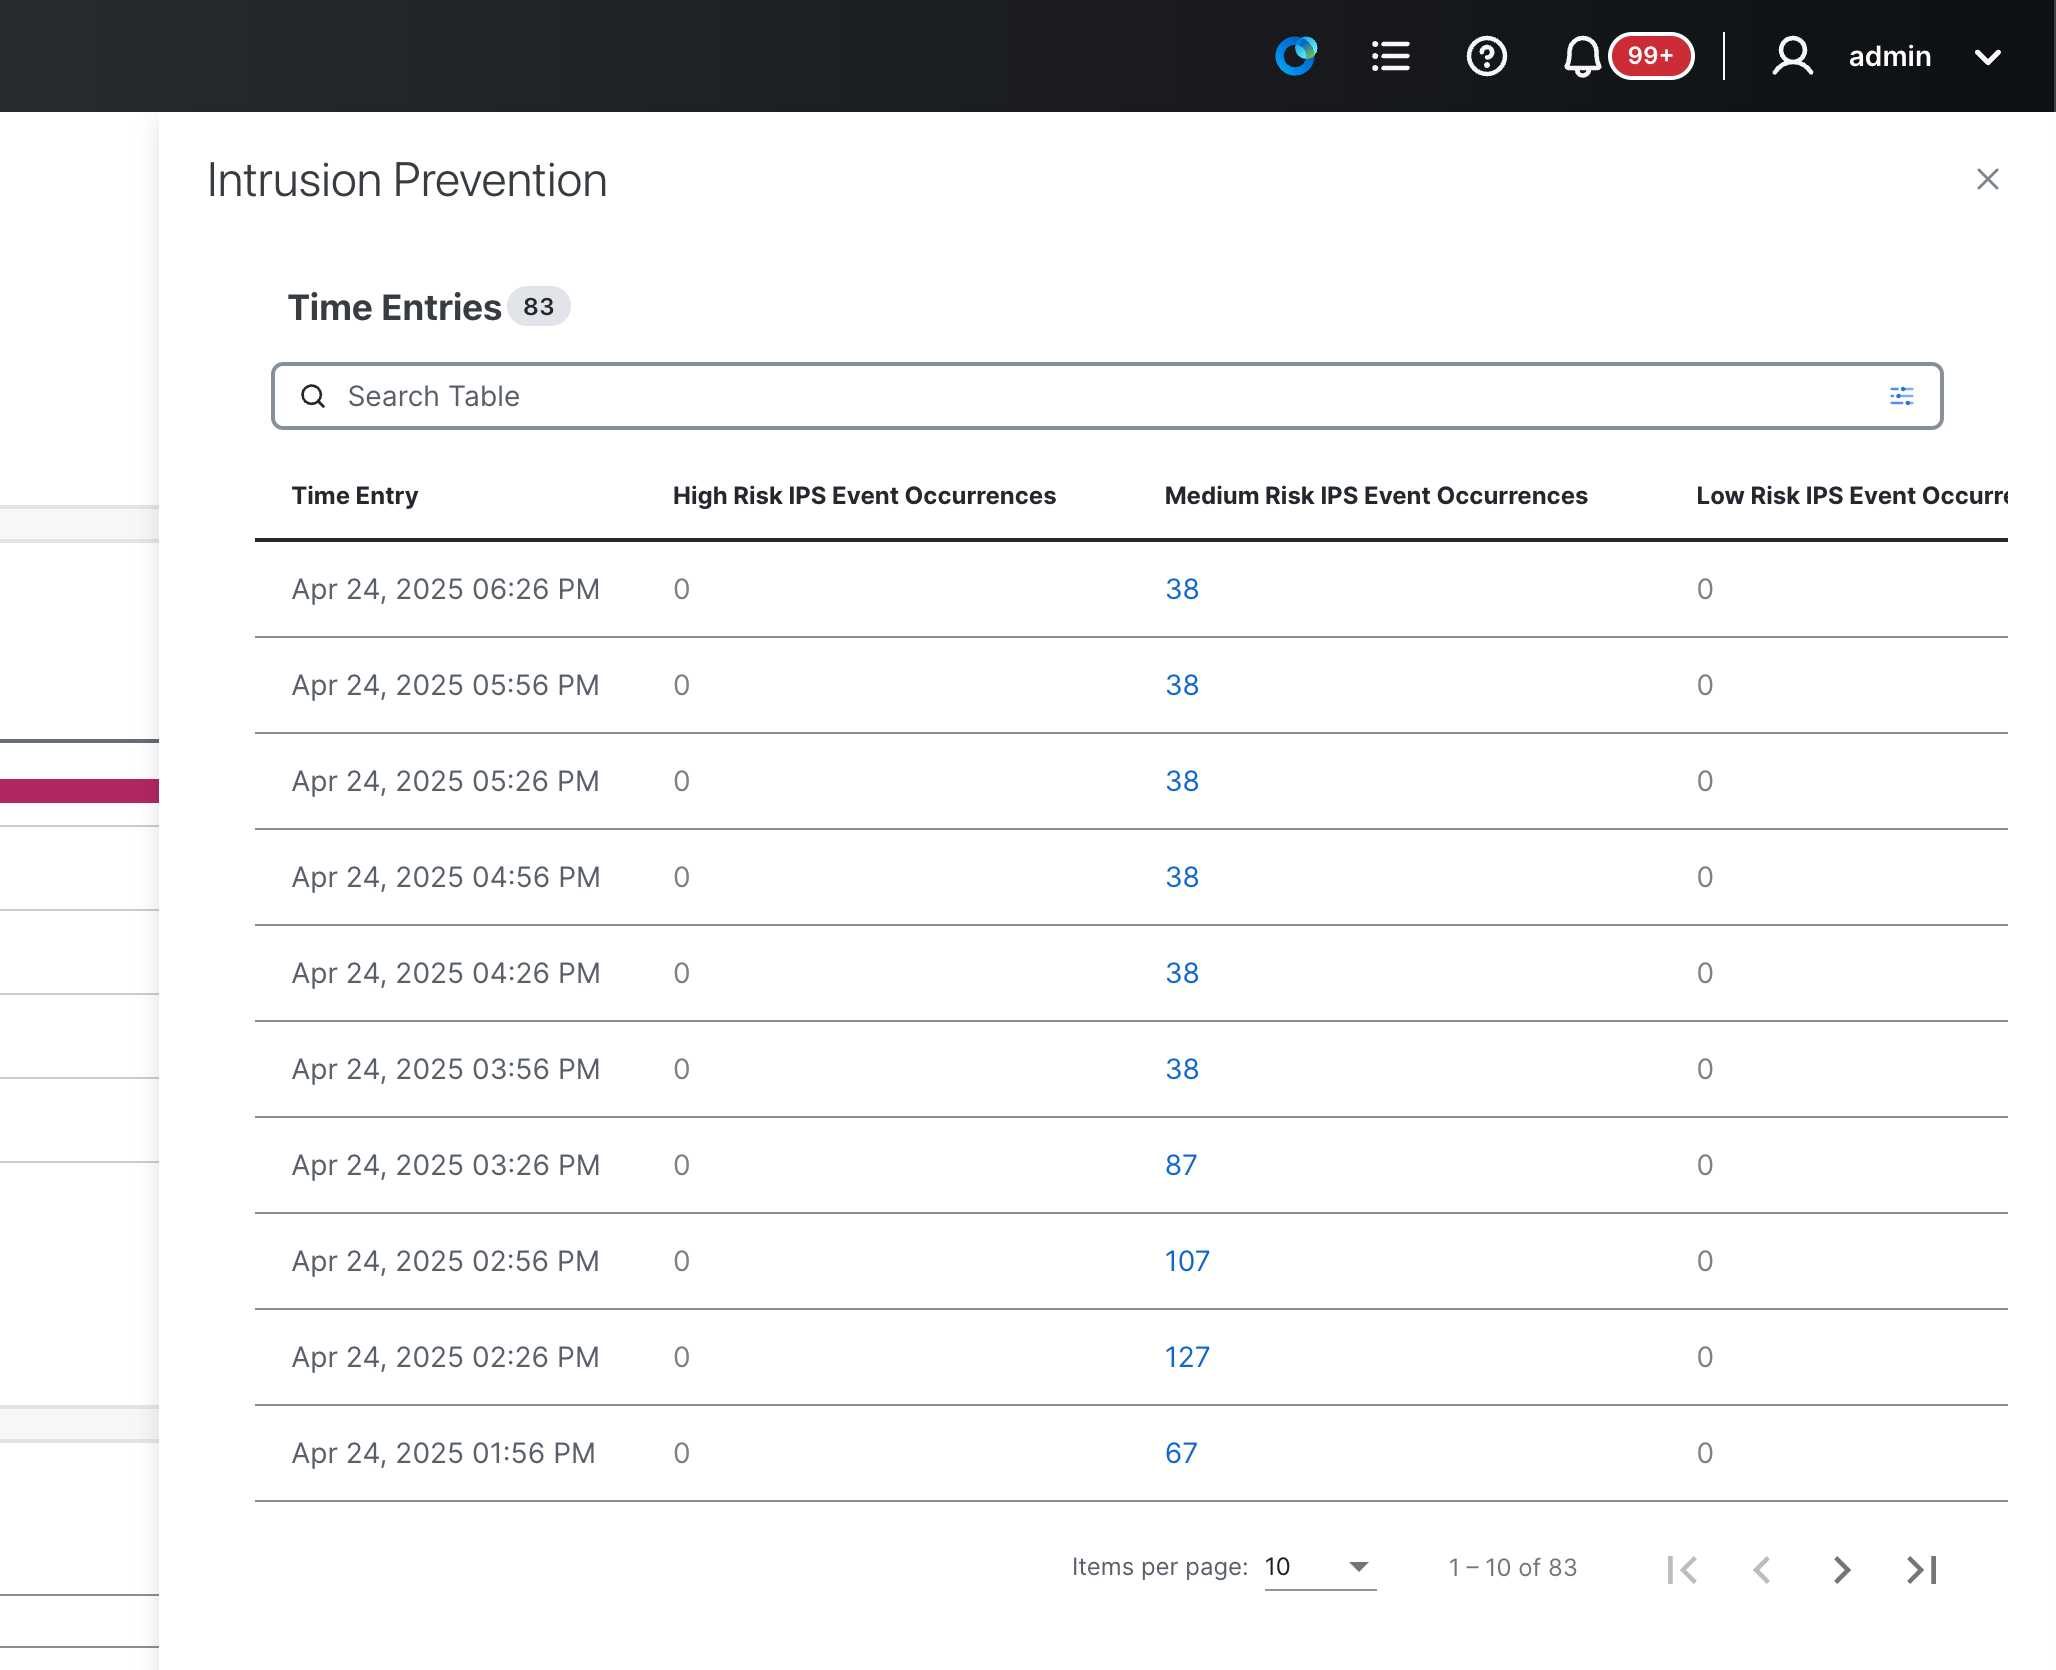The image size is (2056, 1670).
Task: Click the Intrusion Prevention title
Action: click(x=407, y=180)
